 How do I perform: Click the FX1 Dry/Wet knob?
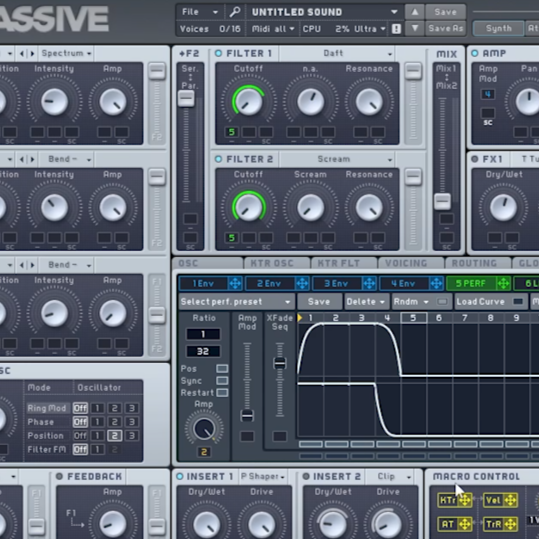tap(503, 207)
